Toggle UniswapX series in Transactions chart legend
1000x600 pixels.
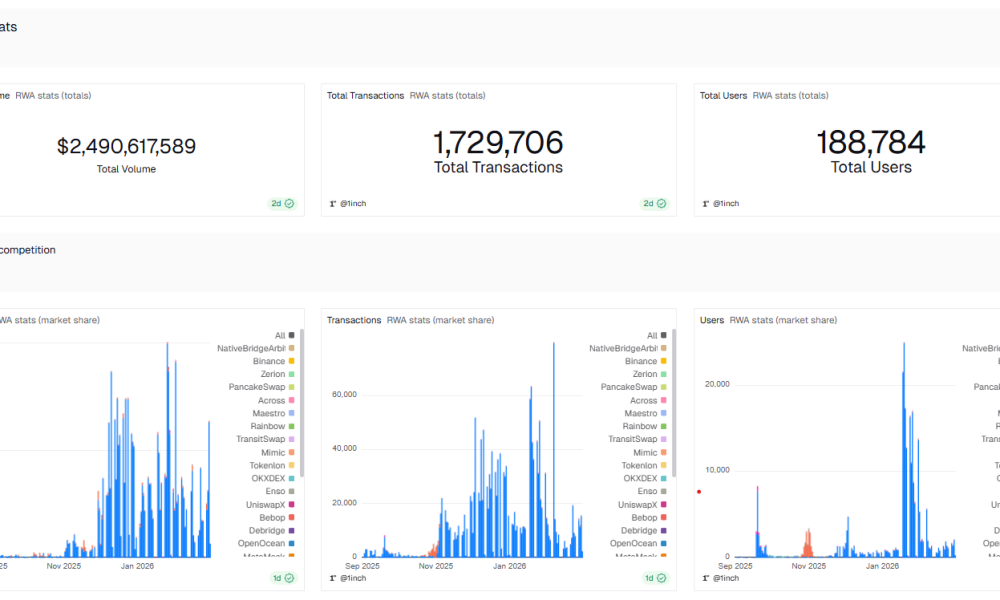(x=636, y=505)
